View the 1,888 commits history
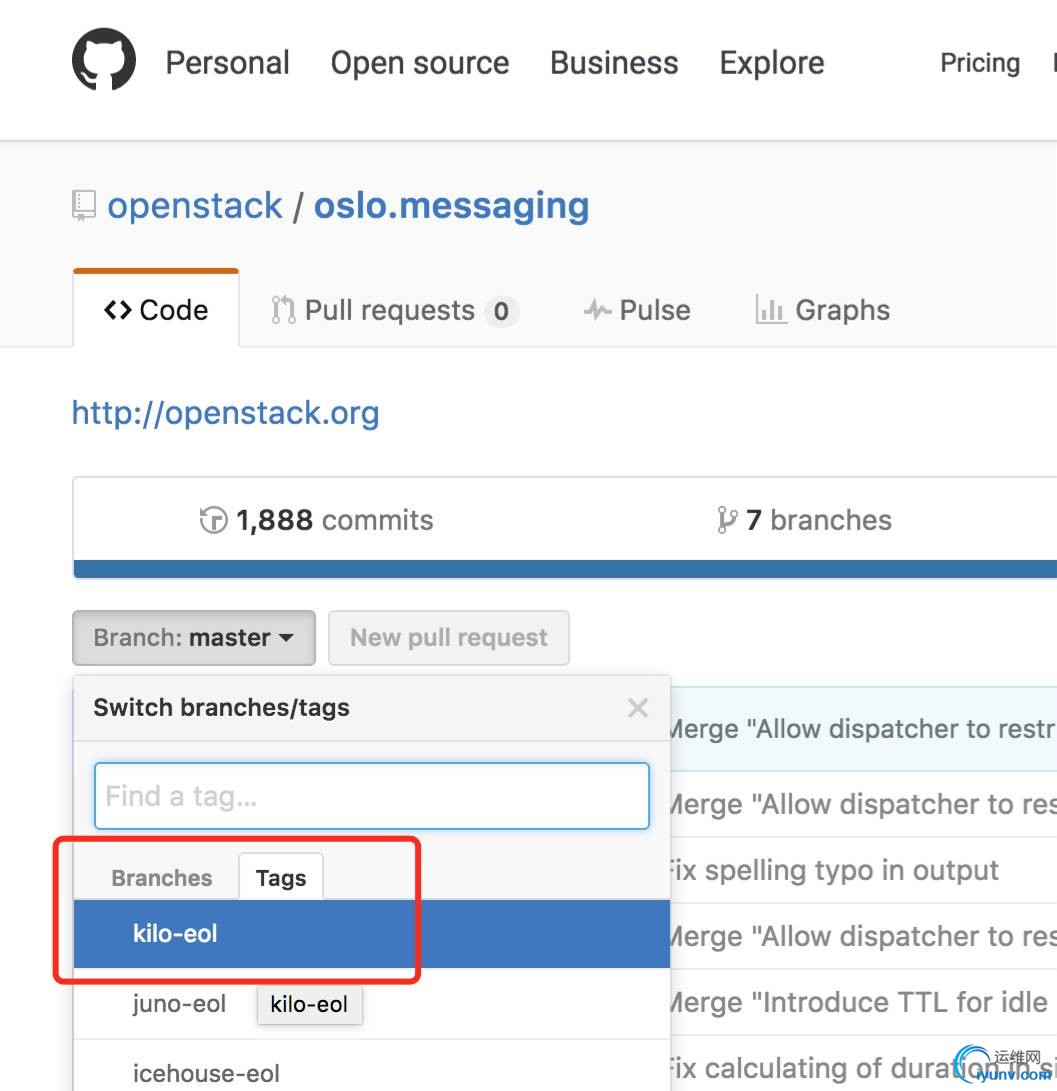Viewport: 1057px width, 1091px height. click(x=316, y=520)
